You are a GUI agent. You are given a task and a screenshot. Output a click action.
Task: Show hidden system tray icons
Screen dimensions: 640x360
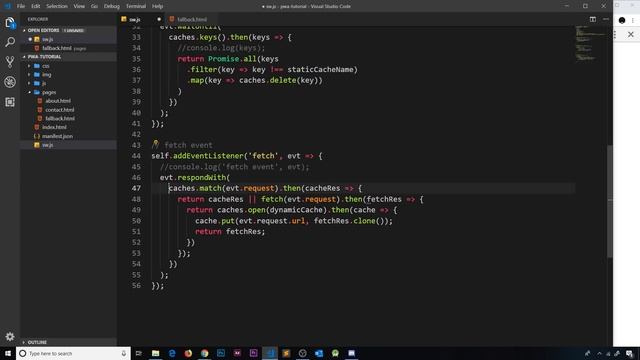coord(599,353)
